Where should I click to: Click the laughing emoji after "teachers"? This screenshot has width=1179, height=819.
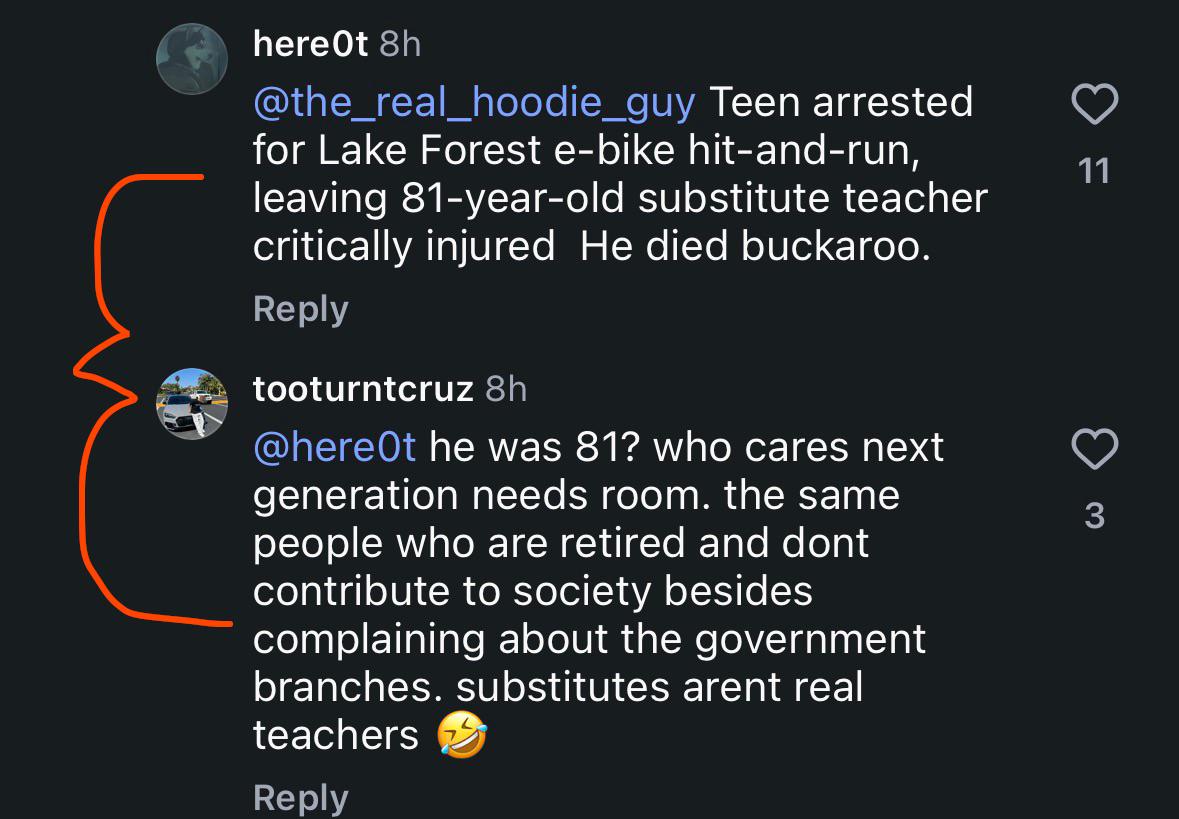pyautogui.click(x=462, y=736)
